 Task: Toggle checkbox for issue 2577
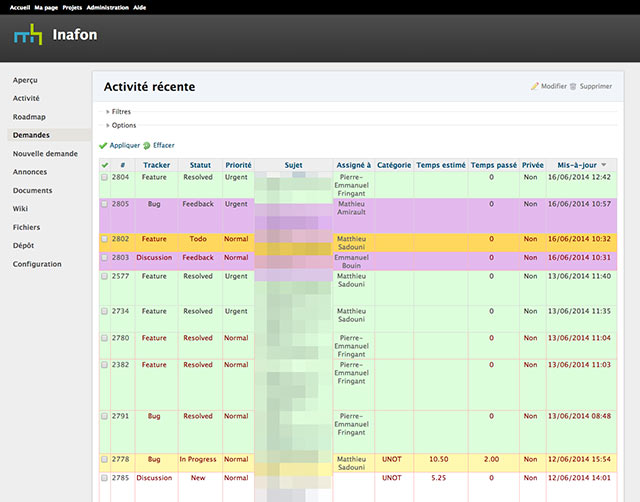[104, 276]
